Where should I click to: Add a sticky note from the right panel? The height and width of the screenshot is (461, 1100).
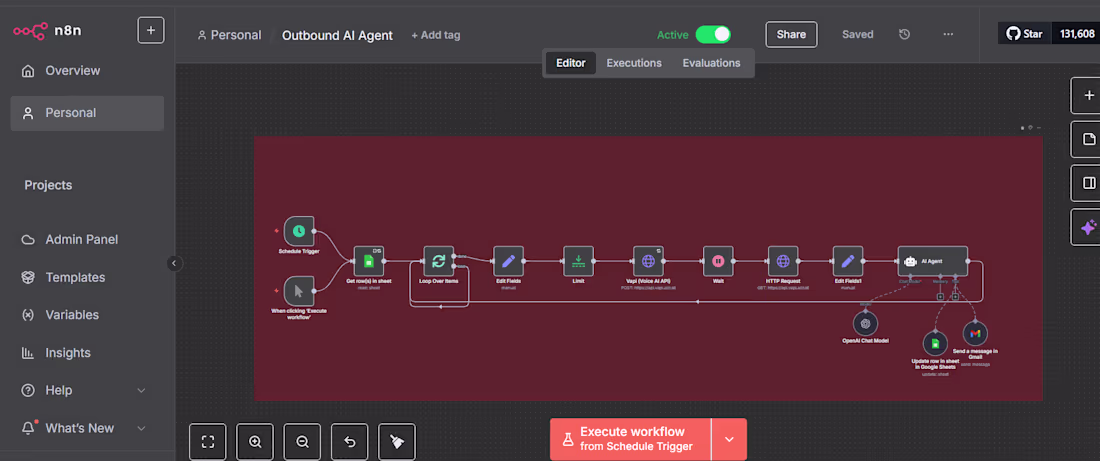[x=1089, y=139]
